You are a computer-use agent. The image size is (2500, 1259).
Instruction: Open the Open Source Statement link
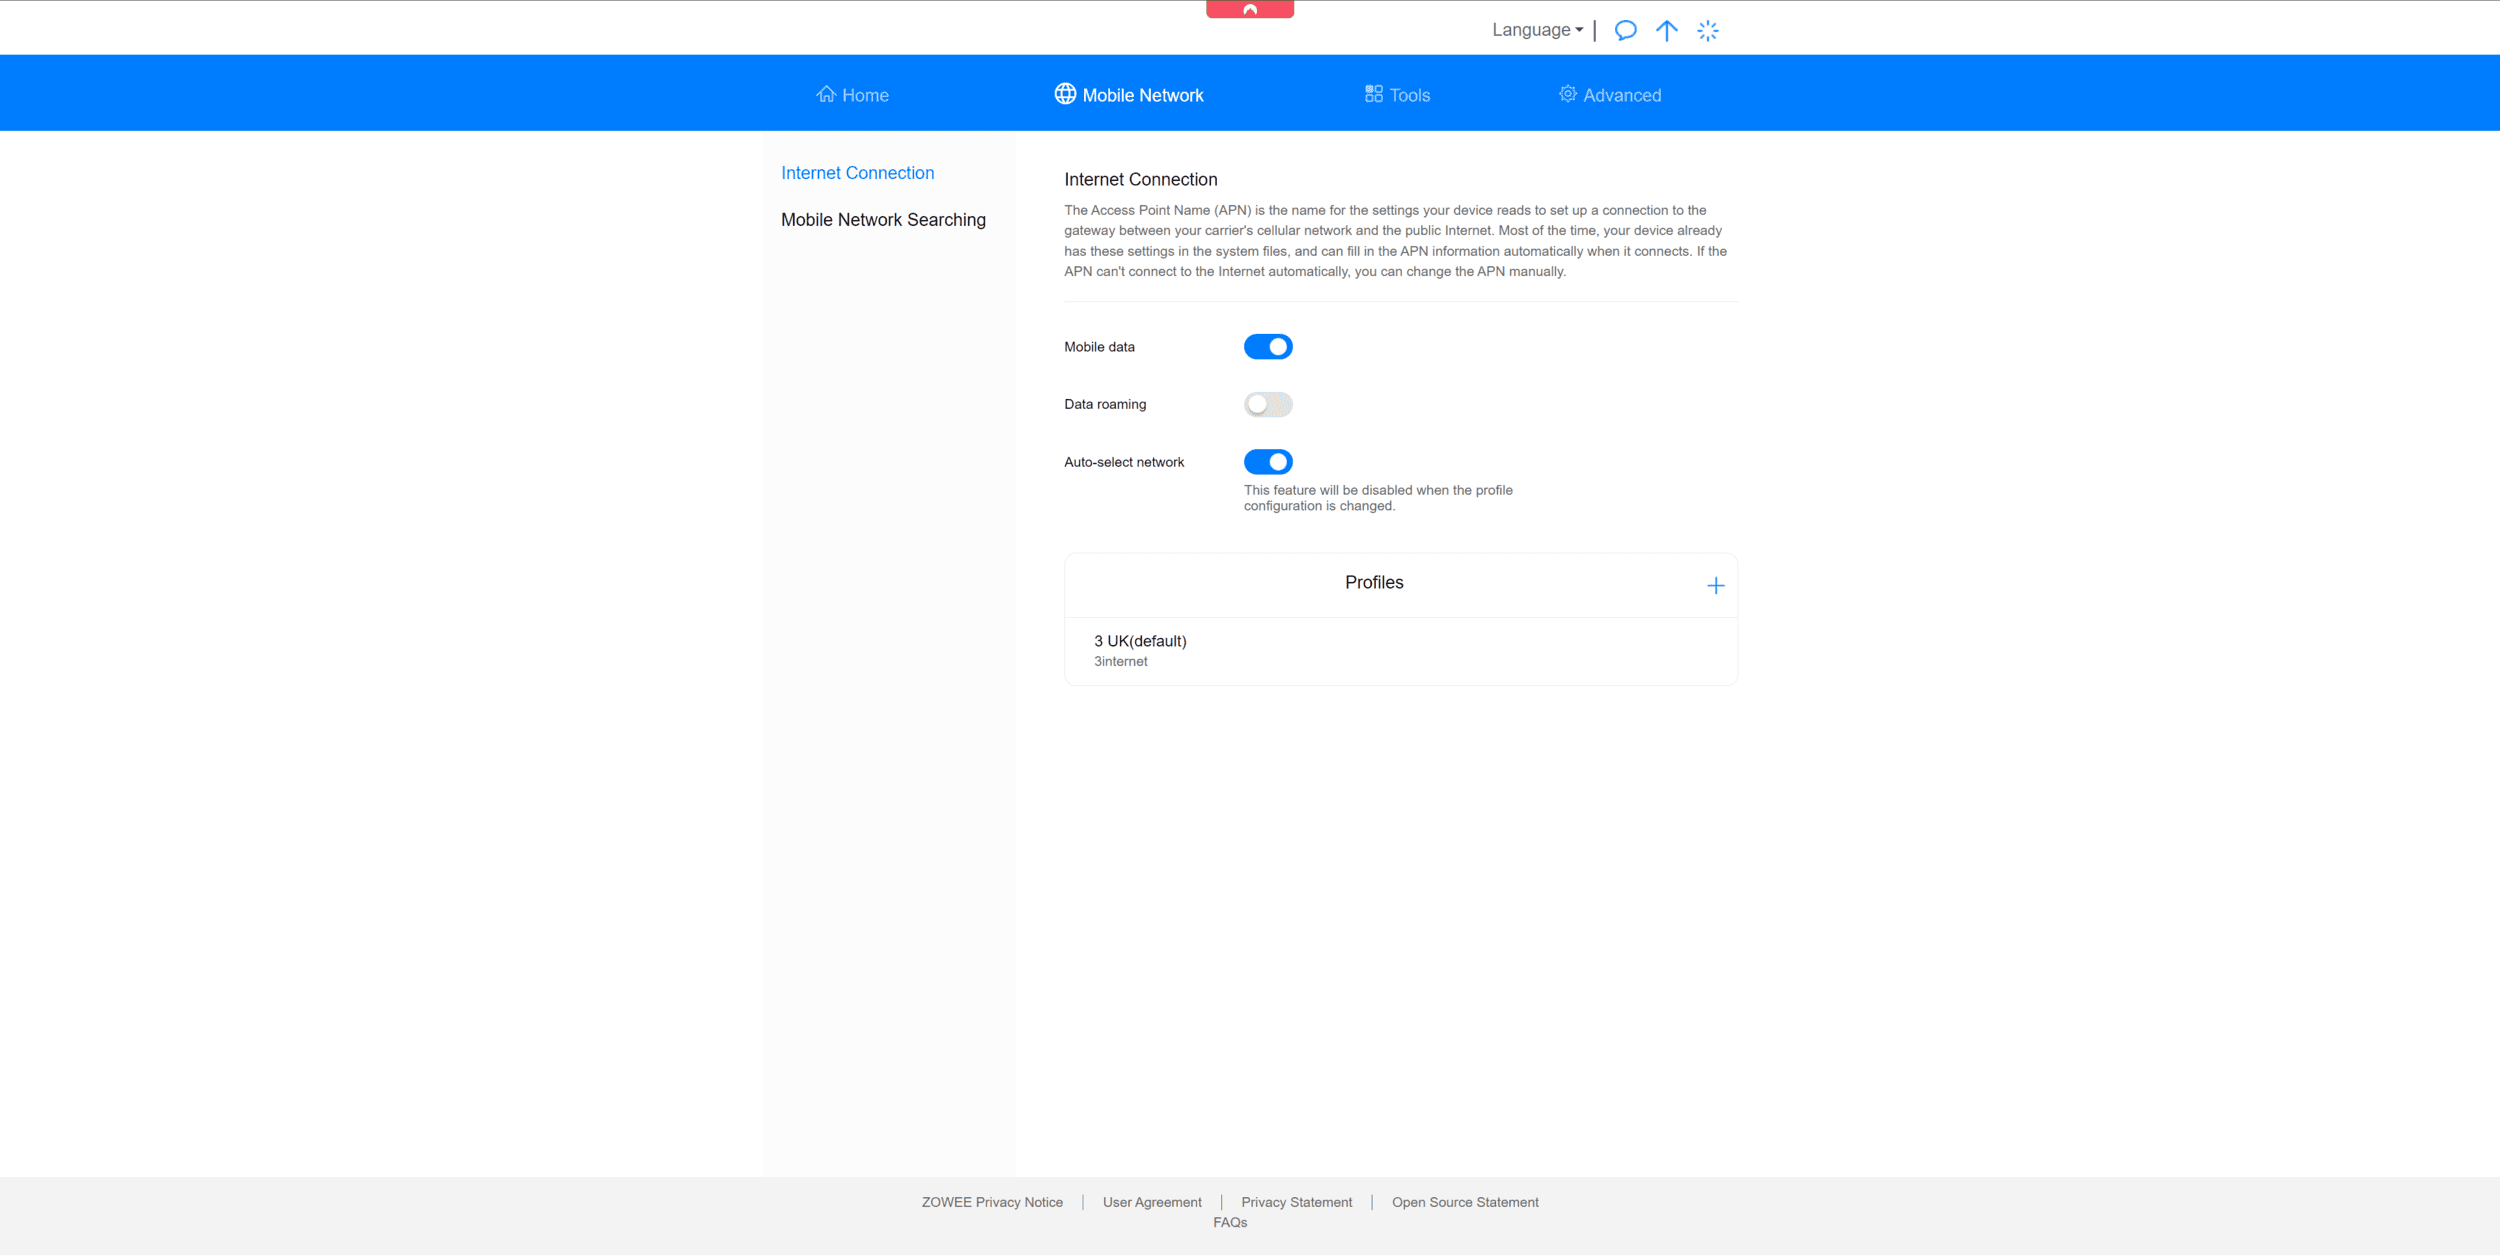point(1465,1203)
